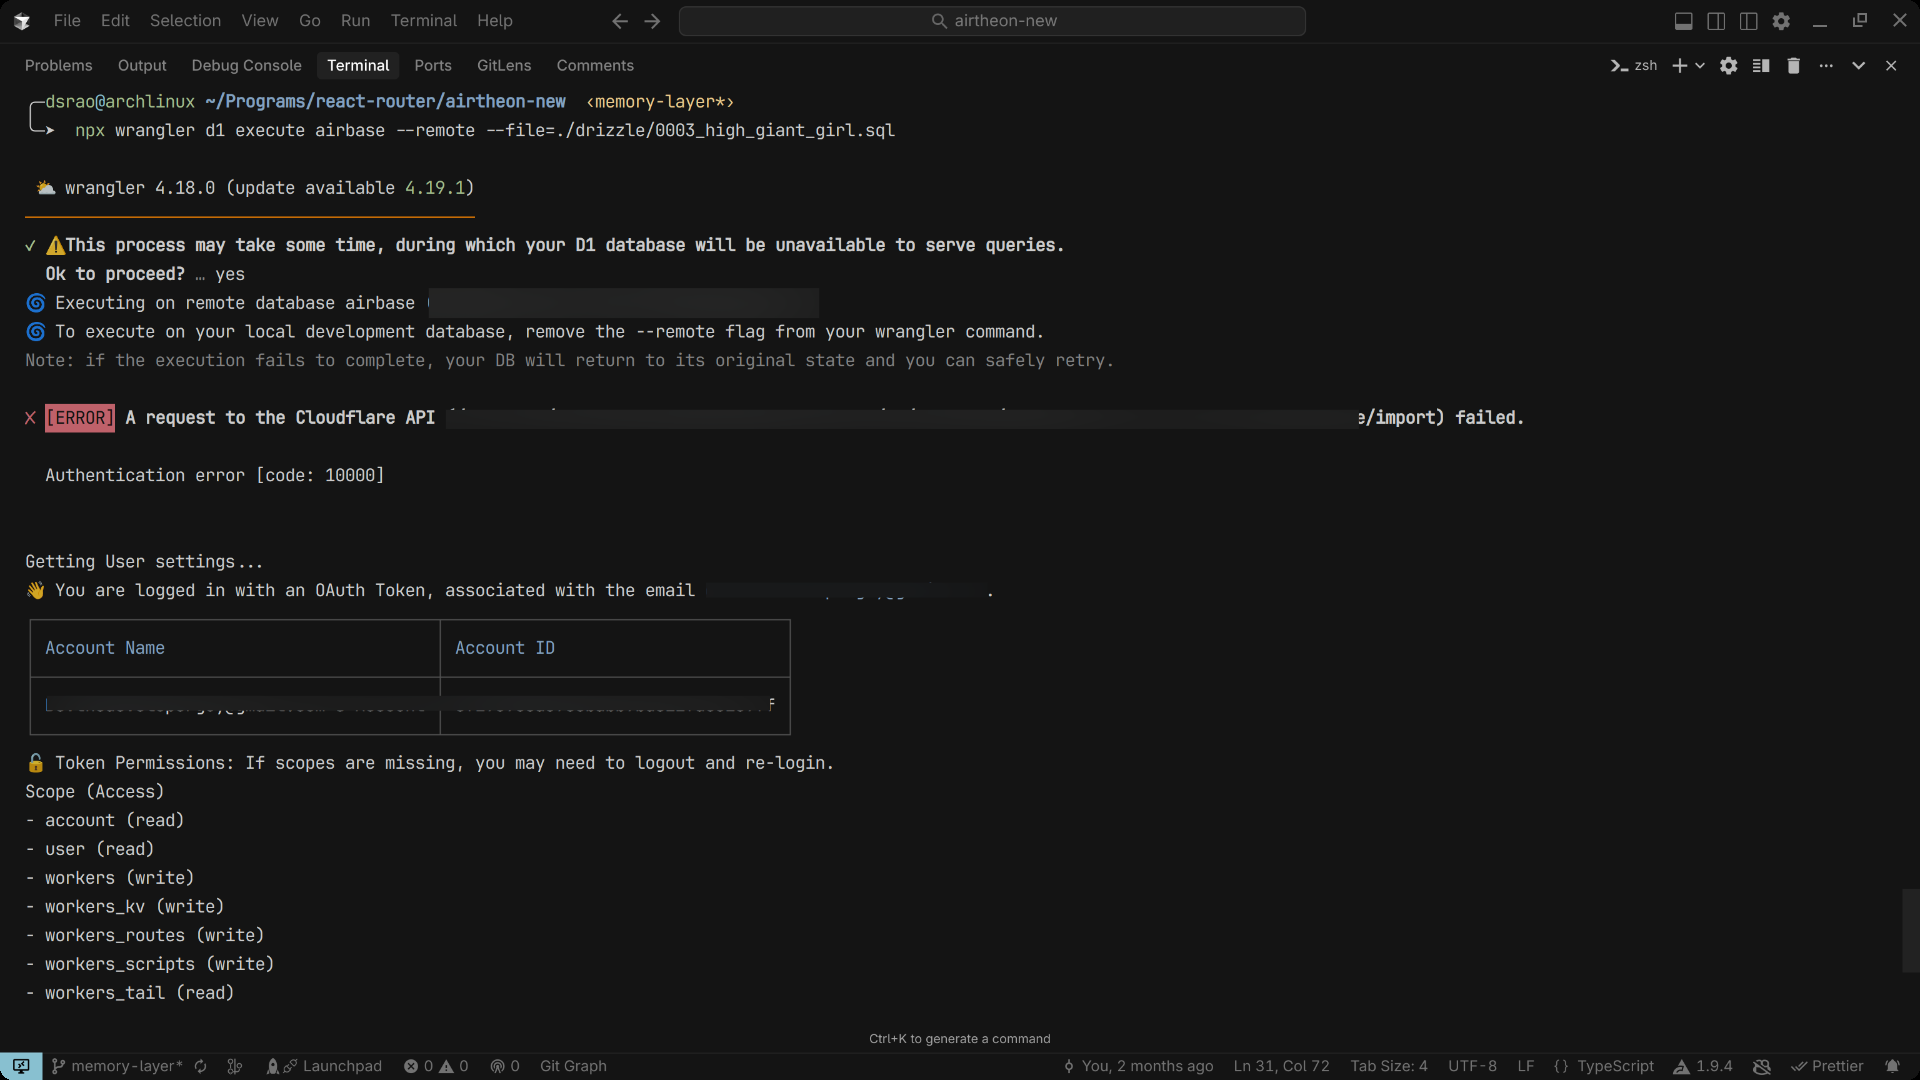Open the terminal views dropdown chevron
This screenshot has width=1920, height=1080.
tap(1859, 65)
